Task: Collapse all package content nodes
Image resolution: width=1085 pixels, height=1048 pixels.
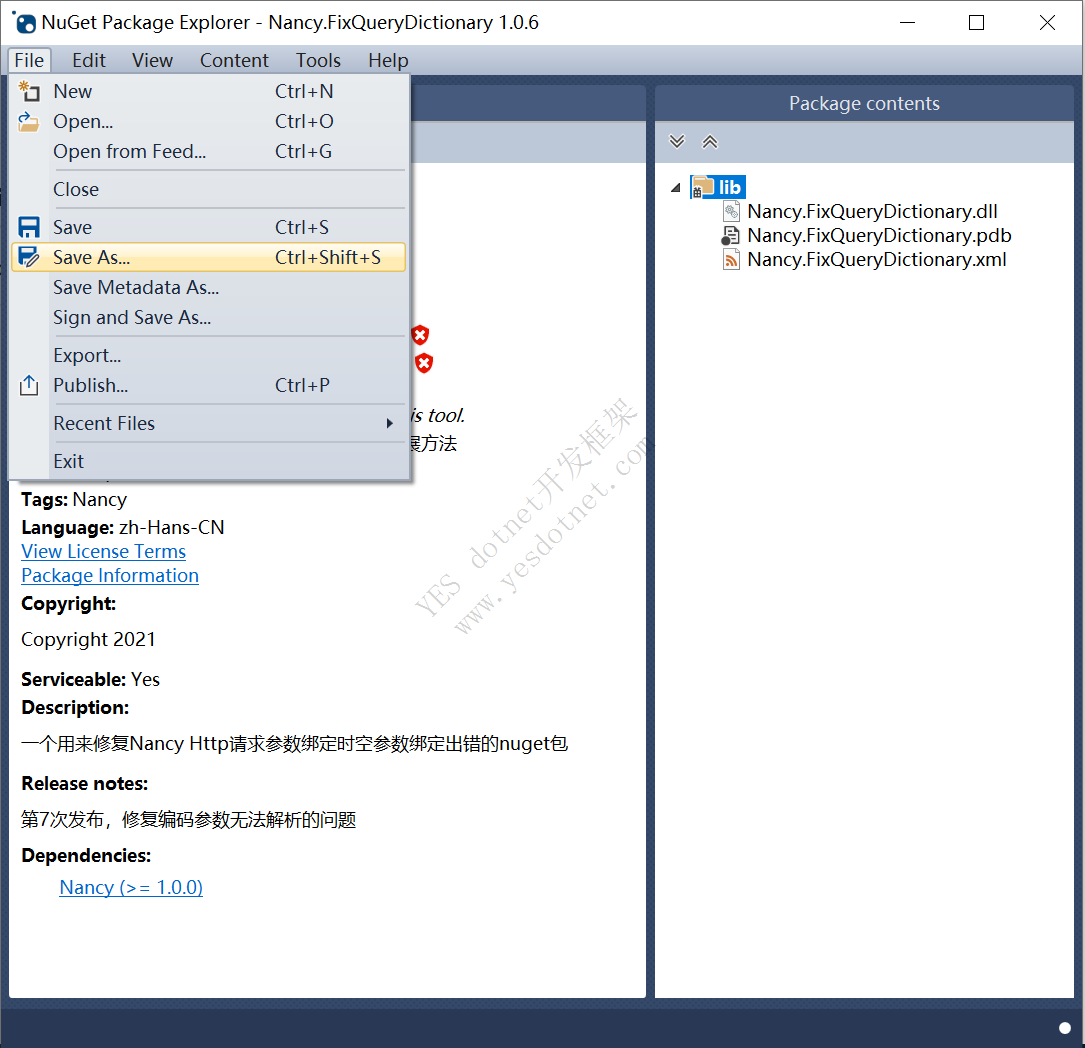Action: (710, 142)
